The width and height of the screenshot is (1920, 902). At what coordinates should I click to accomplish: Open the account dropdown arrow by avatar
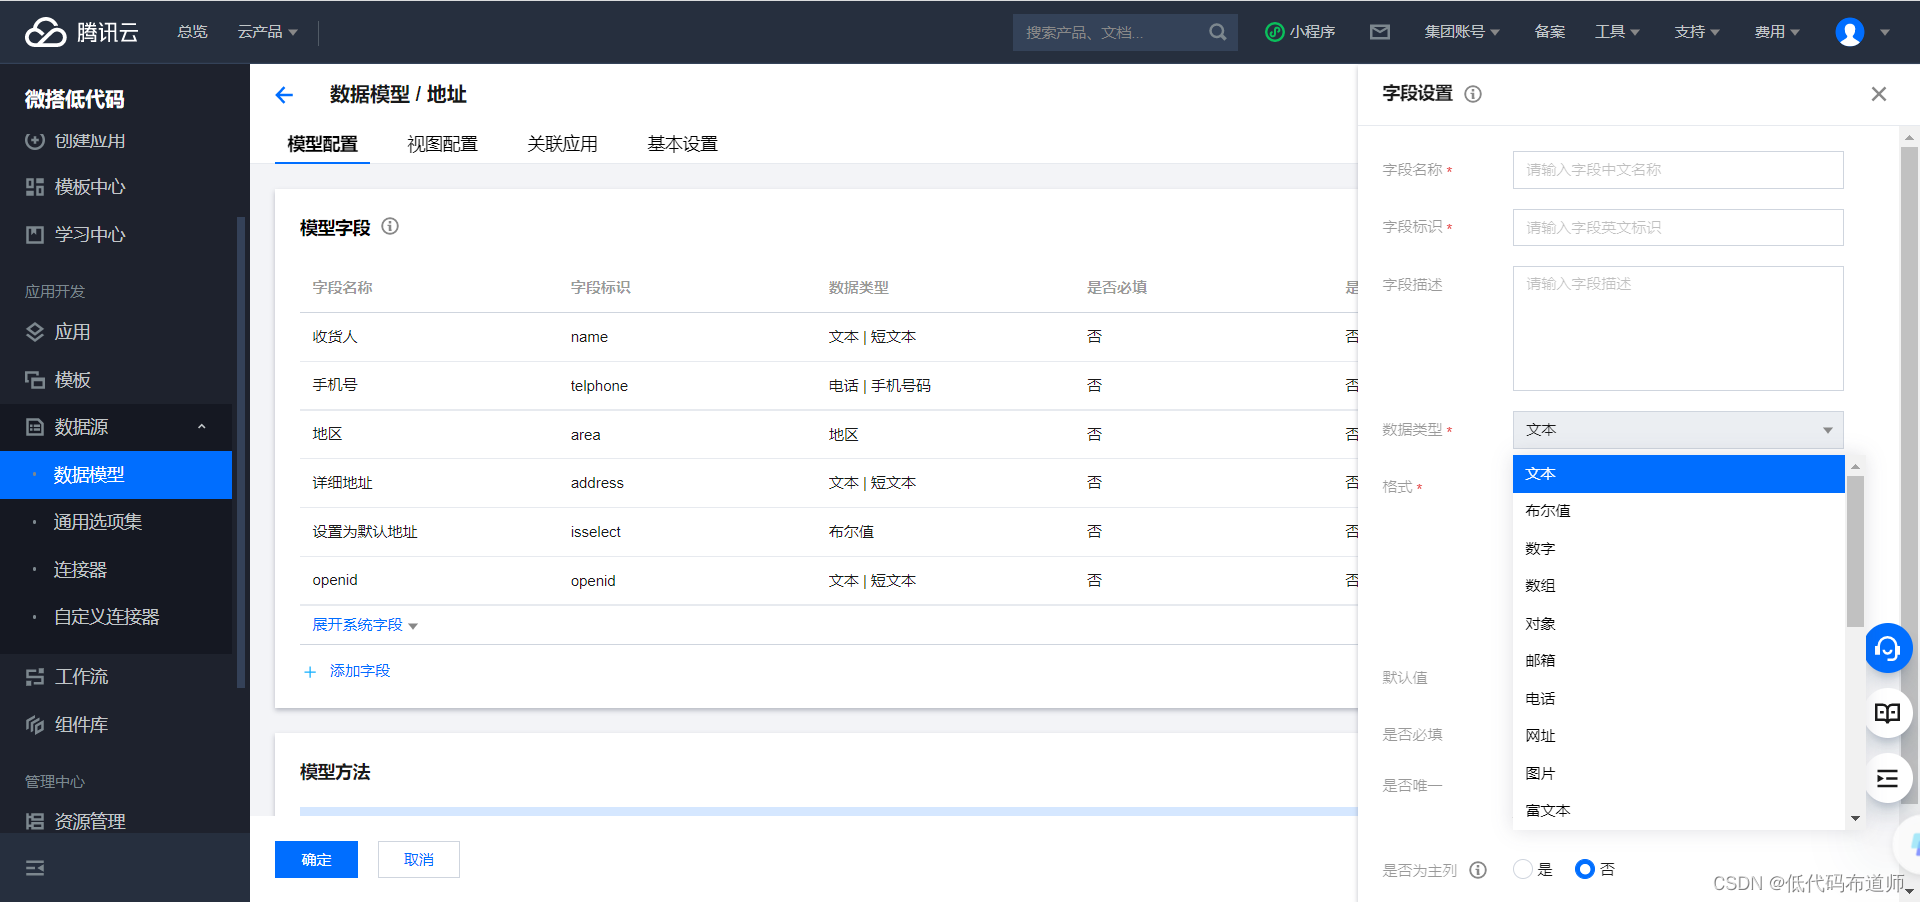tap(1885, 32)
